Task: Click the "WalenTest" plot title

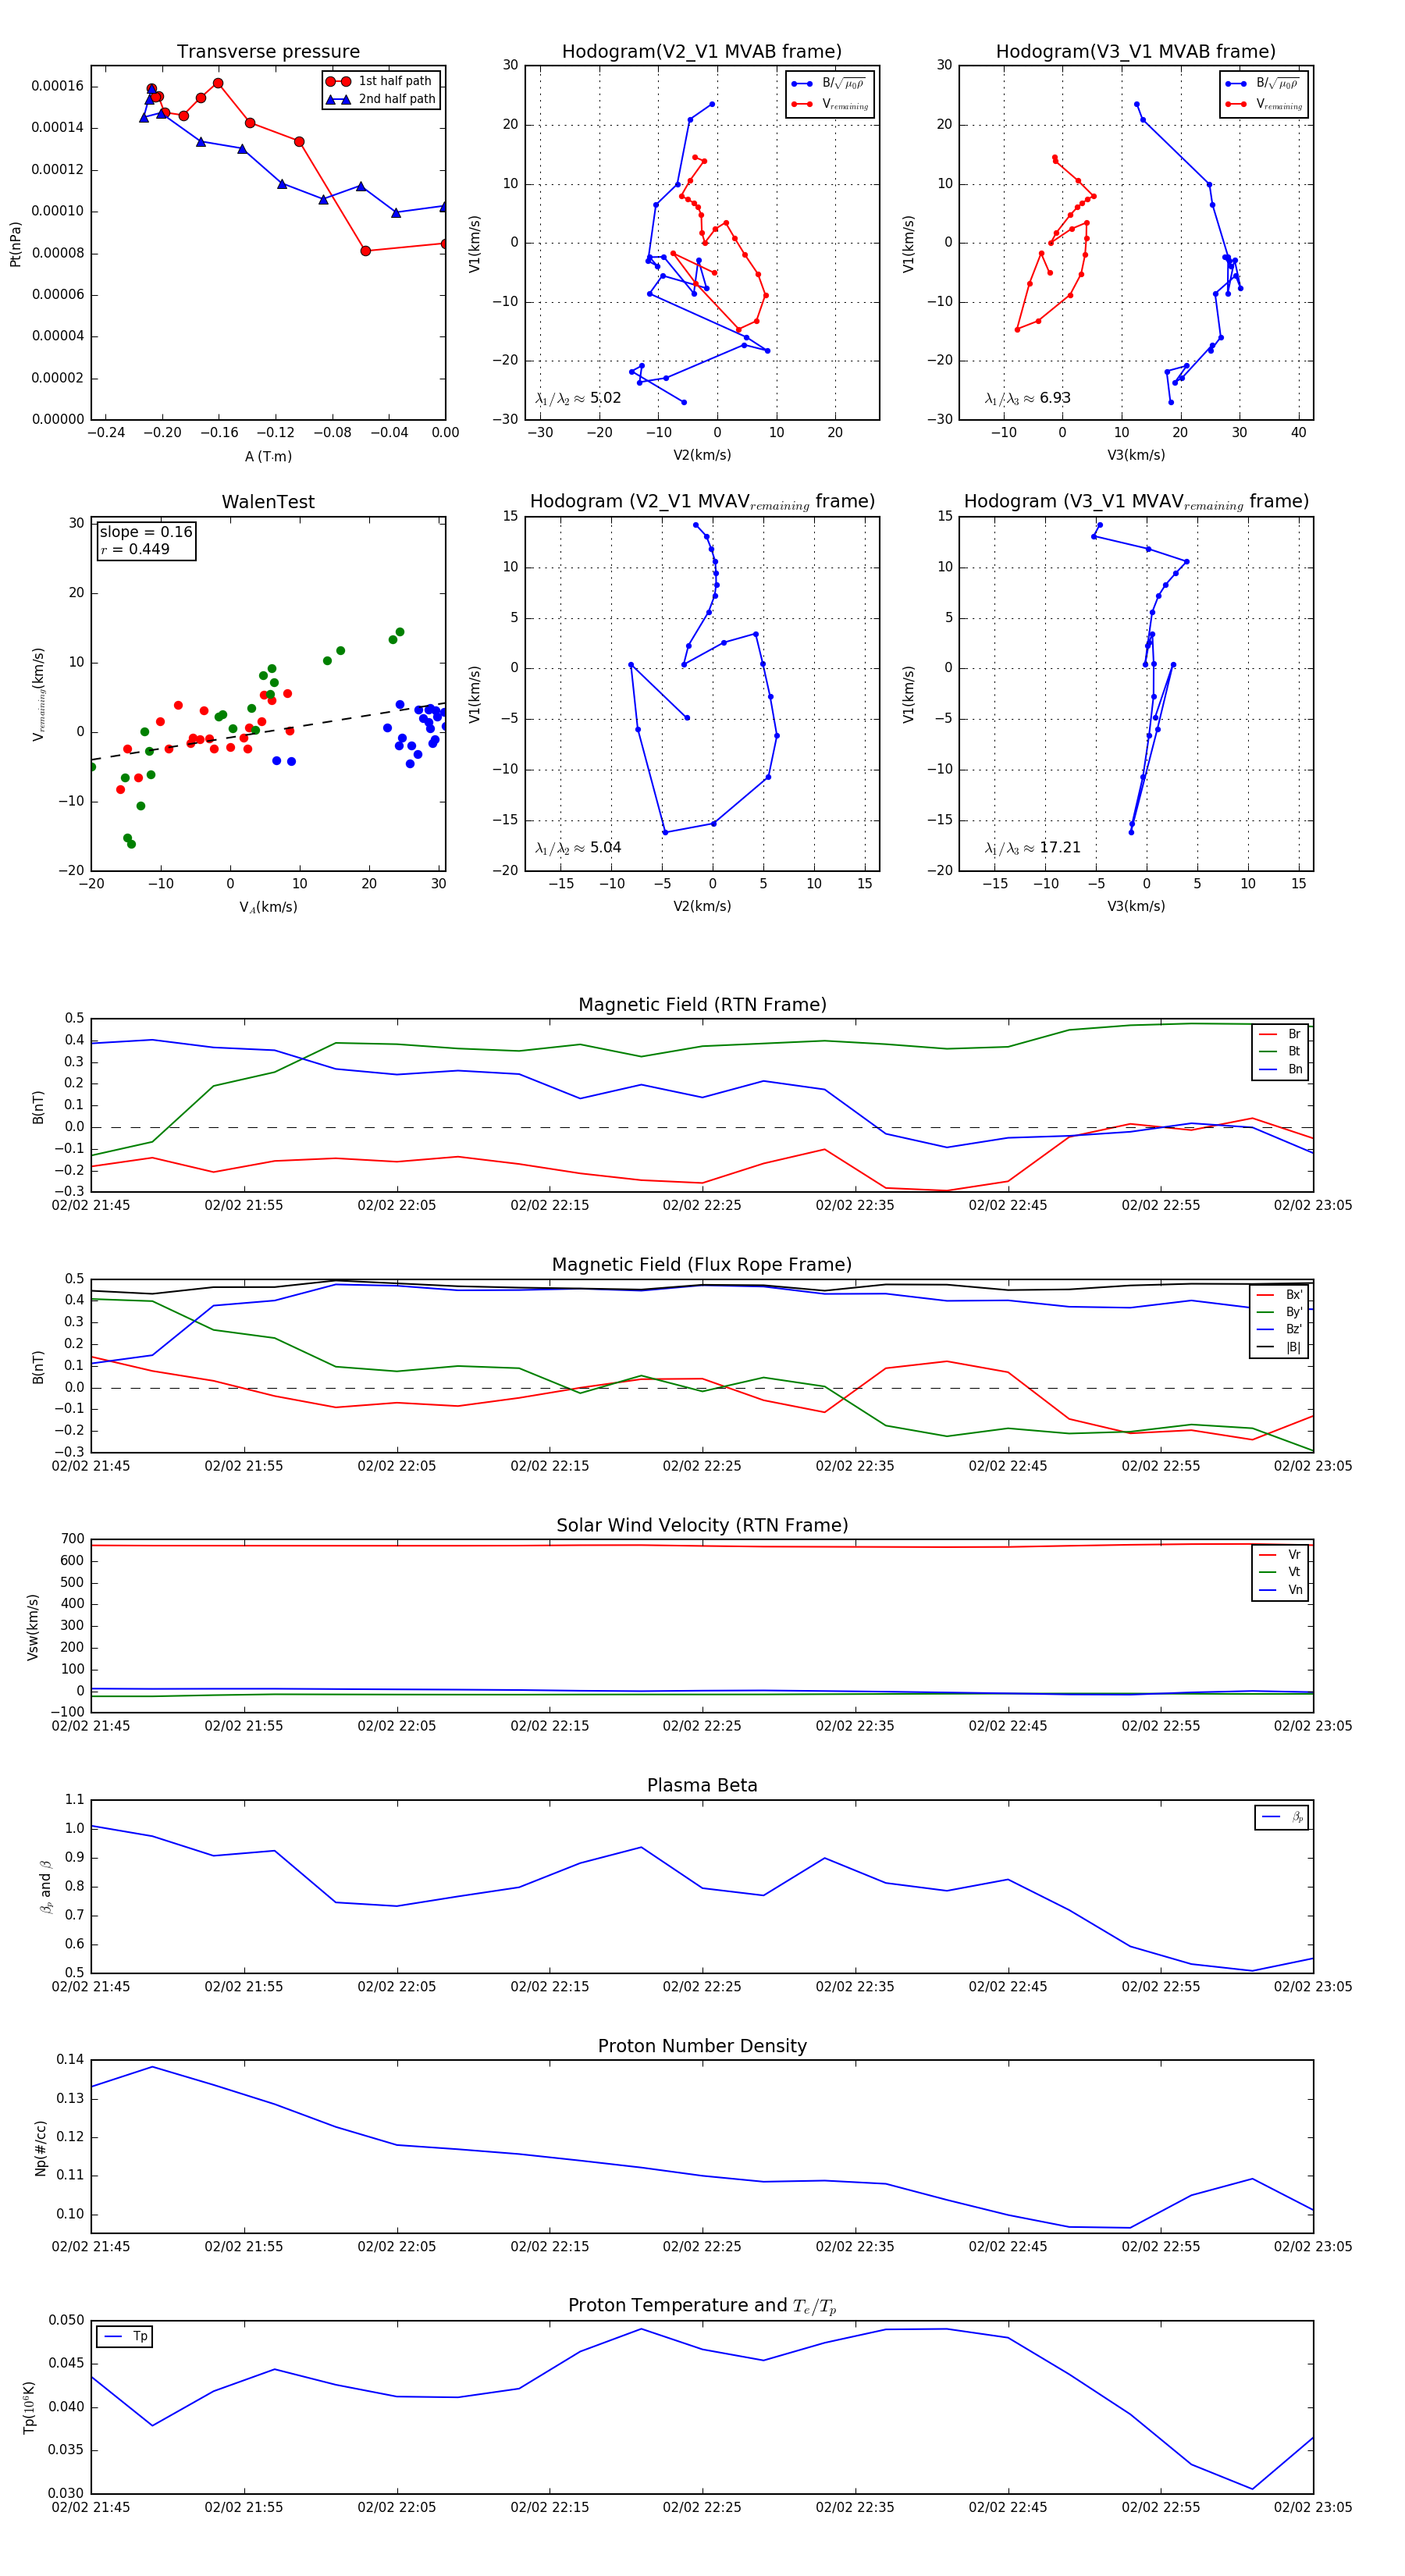Action: click(x=268, y=502)
